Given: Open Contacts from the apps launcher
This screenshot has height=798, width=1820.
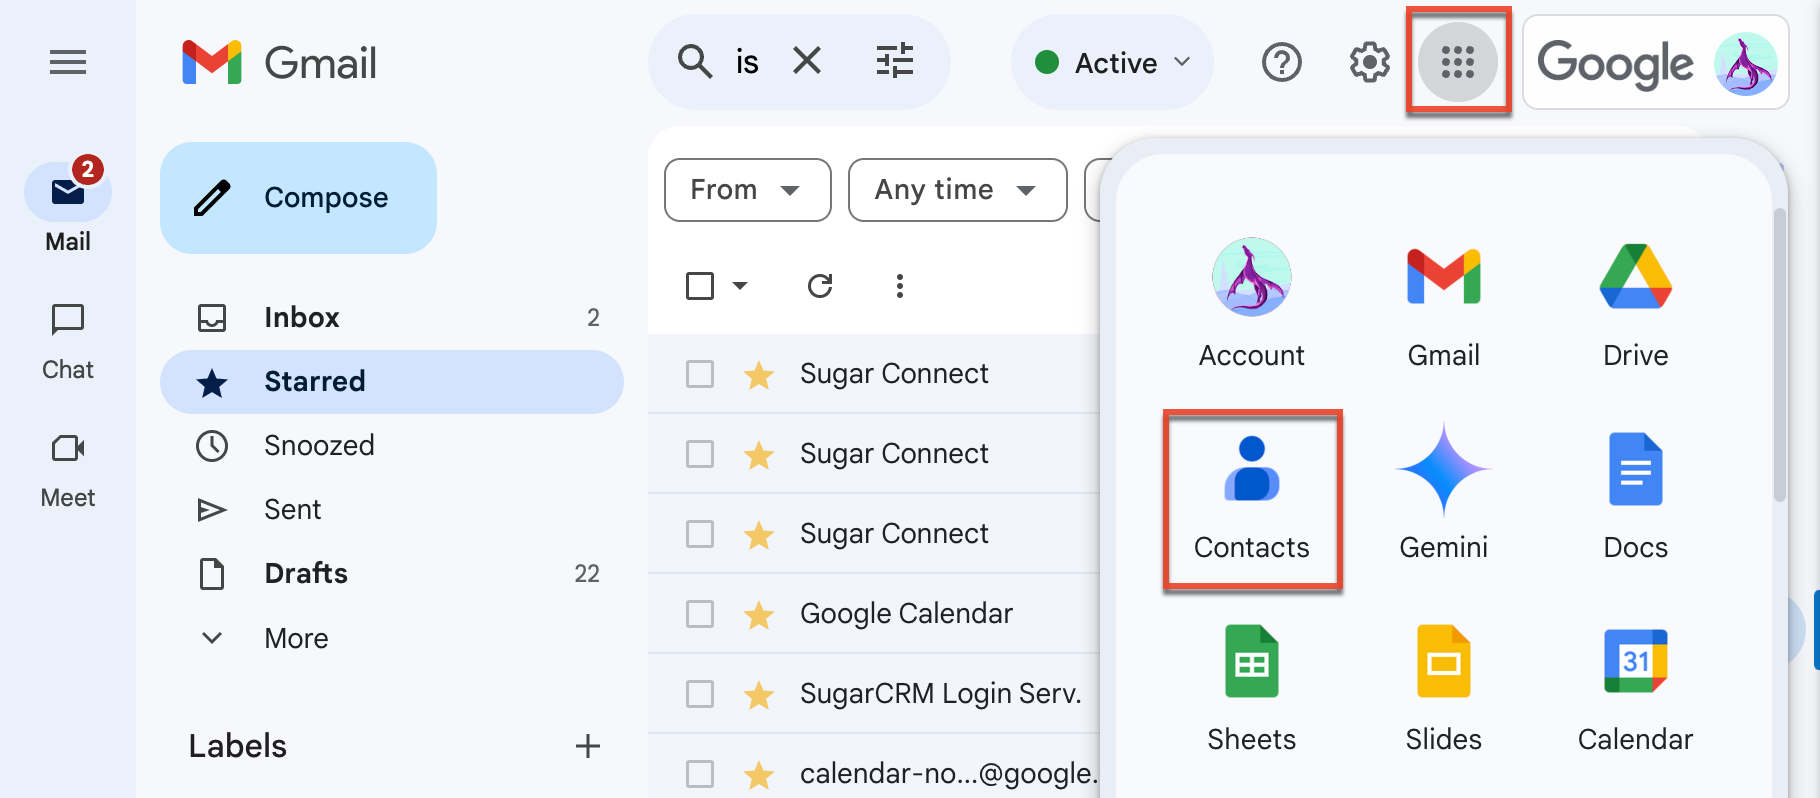Looking at the screenshot, I should pyautogui.click(x=1251, y=495).
